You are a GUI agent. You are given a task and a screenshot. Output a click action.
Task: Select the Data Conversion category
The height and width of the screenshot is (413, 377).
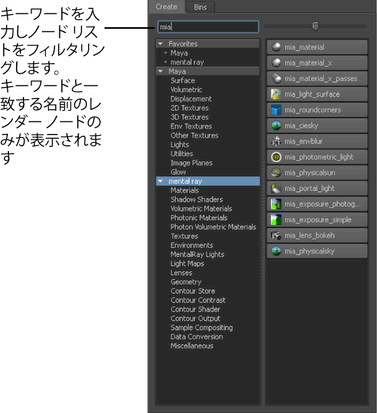point(197,337)
